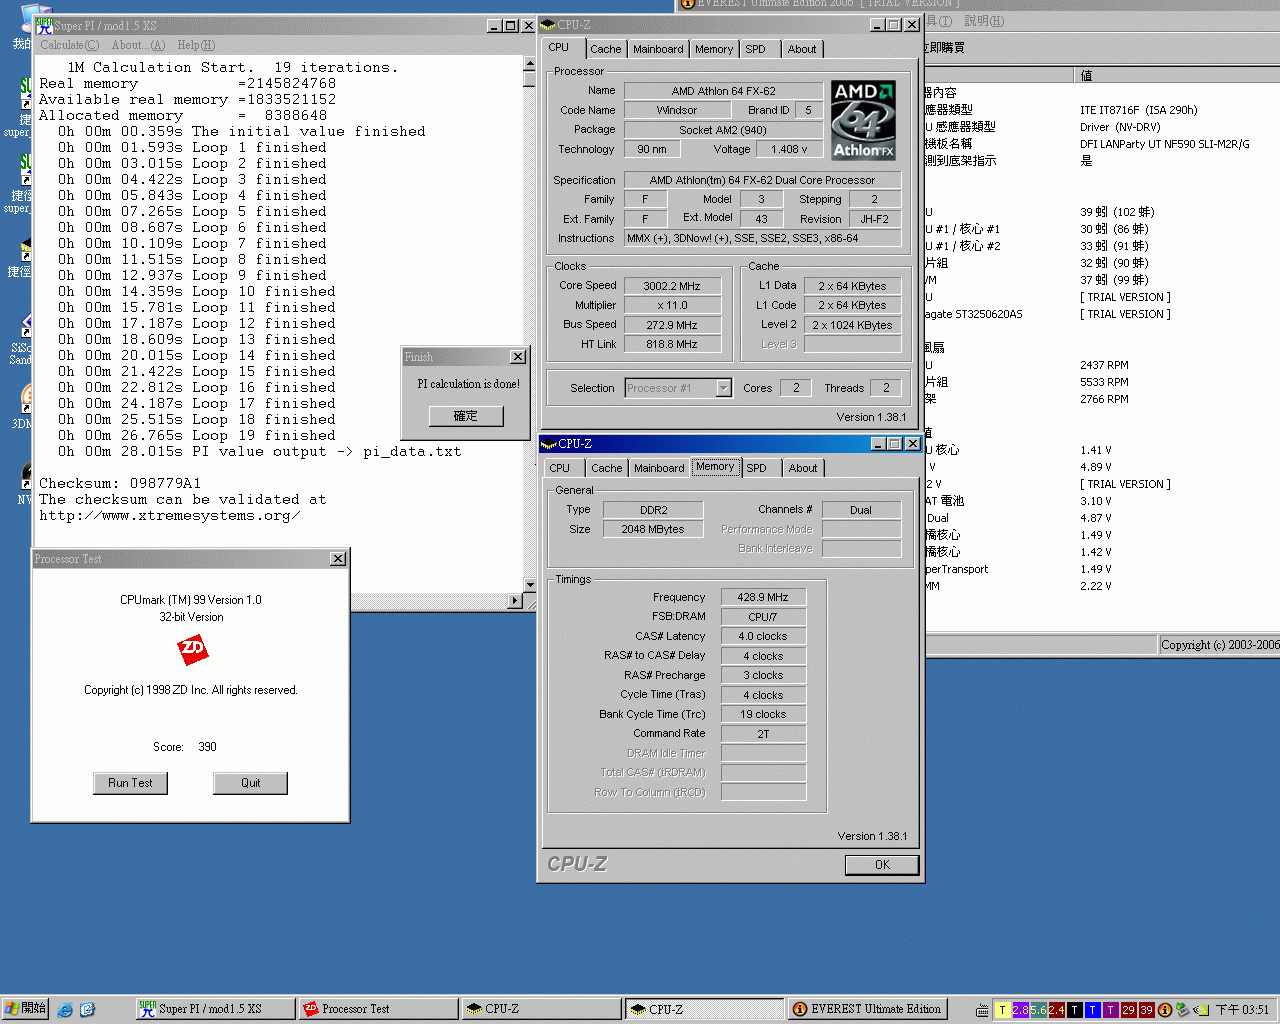Click the DFI LANParty UT NF590 SLI-M2R/G entry

pos(1165,144)
